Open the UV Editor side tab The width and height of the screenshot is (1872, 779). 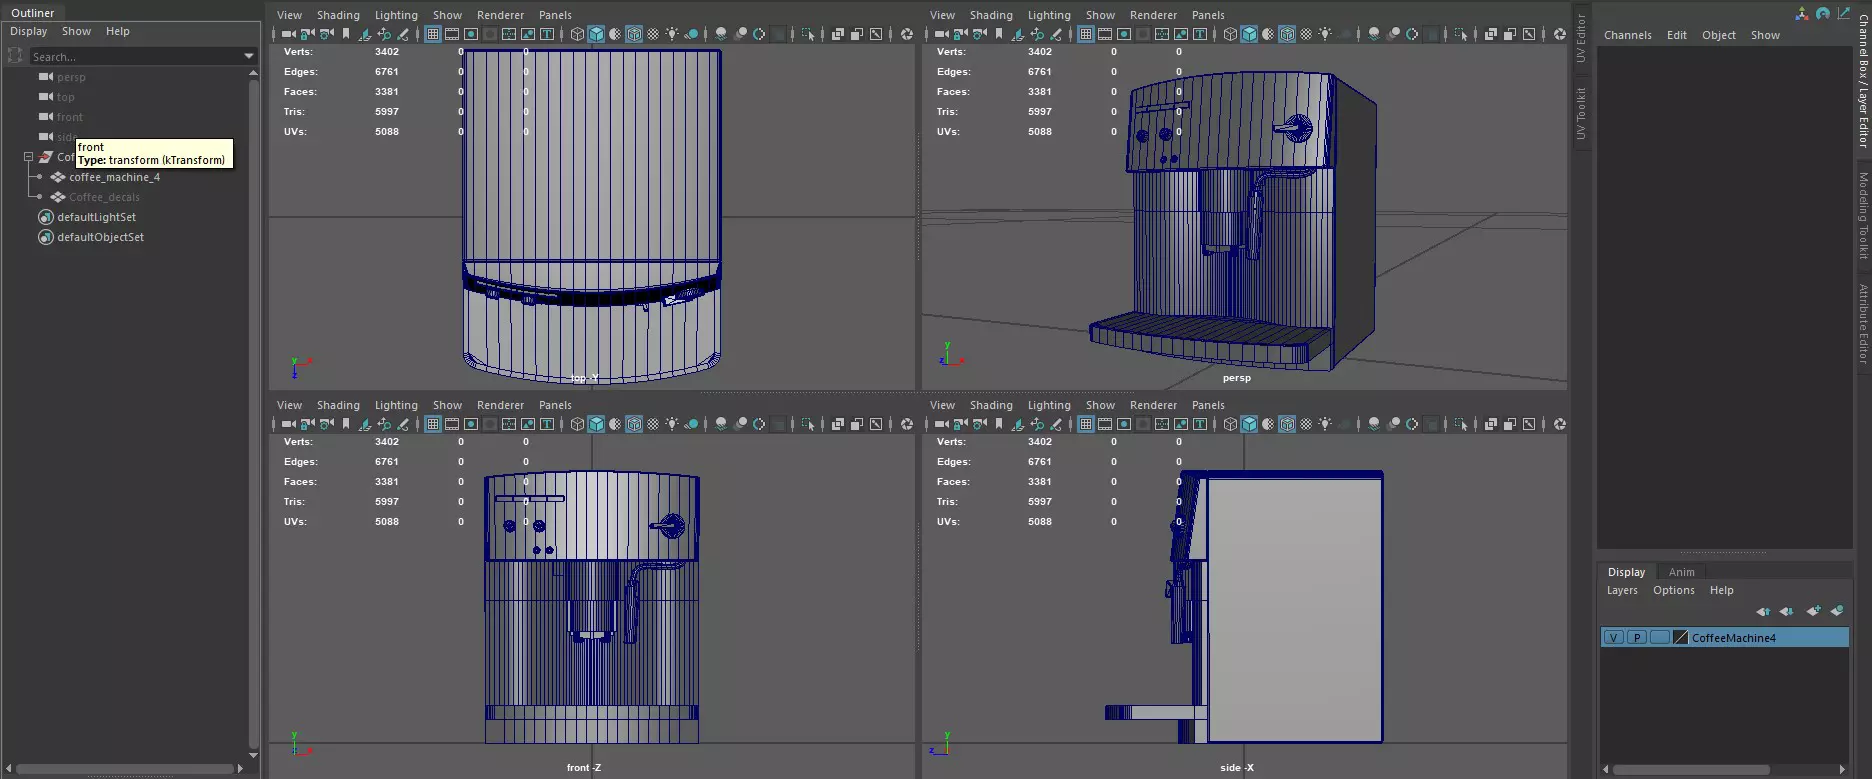coord(1581,39)
